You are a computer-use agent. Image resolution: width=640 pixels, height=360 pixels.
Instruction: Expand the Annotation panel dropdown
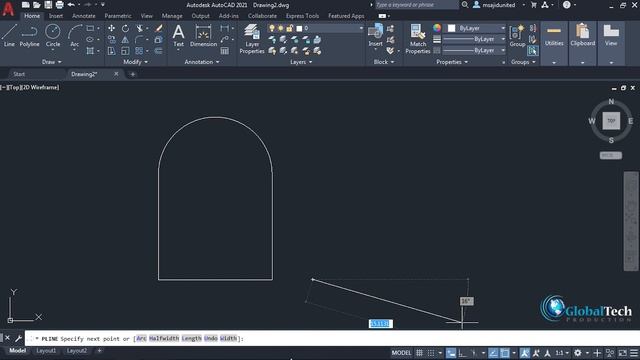202,62
